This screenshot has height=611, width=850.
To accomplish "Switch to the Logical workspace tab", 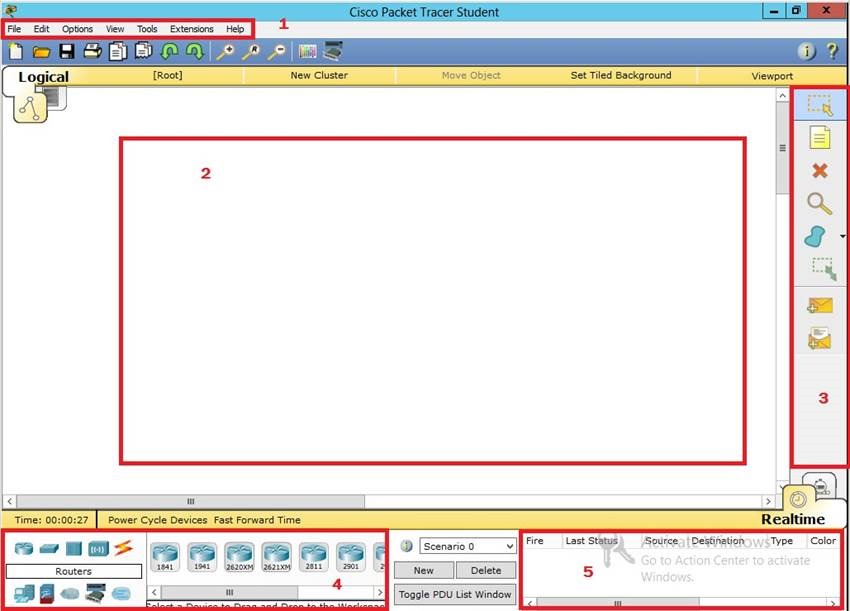I will click(x=43, y=77).
